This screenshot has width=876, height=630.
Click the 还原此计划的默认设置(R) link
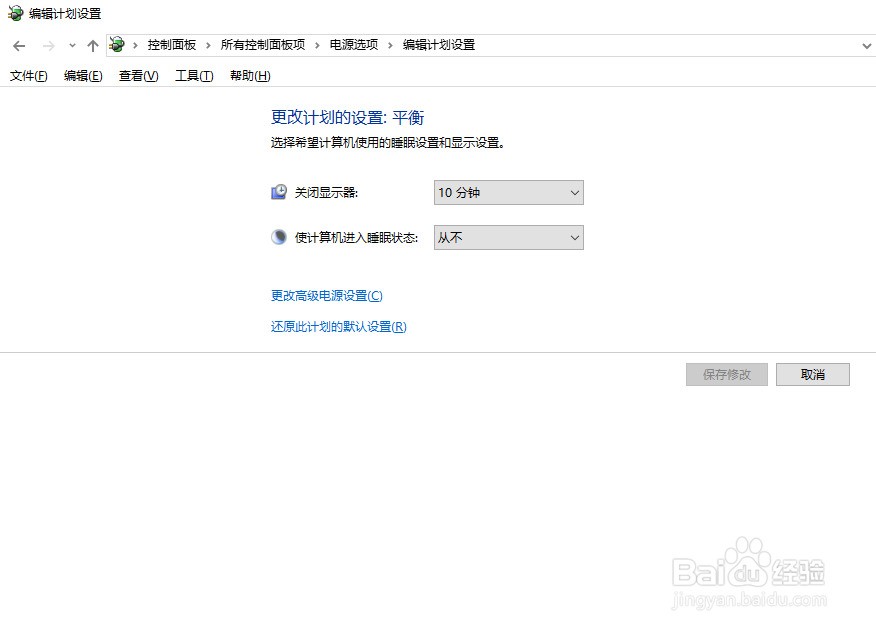[339, 327]
